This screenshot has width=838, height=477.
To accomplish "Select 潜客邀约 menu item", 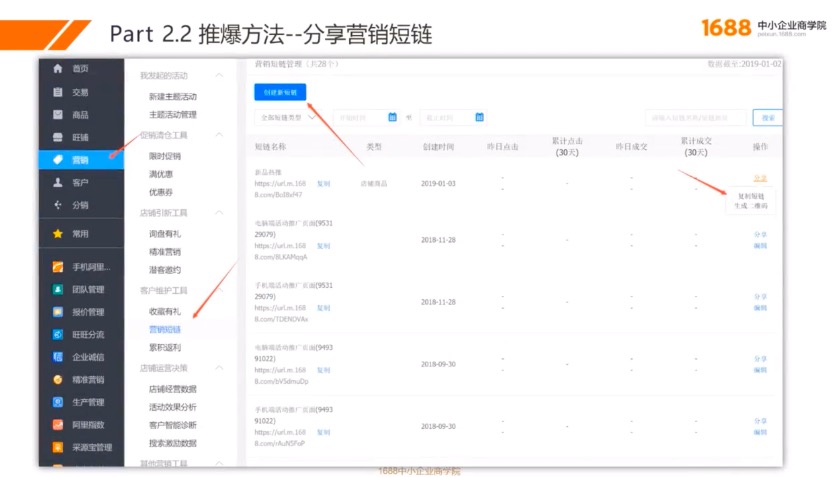I will 165,270.
